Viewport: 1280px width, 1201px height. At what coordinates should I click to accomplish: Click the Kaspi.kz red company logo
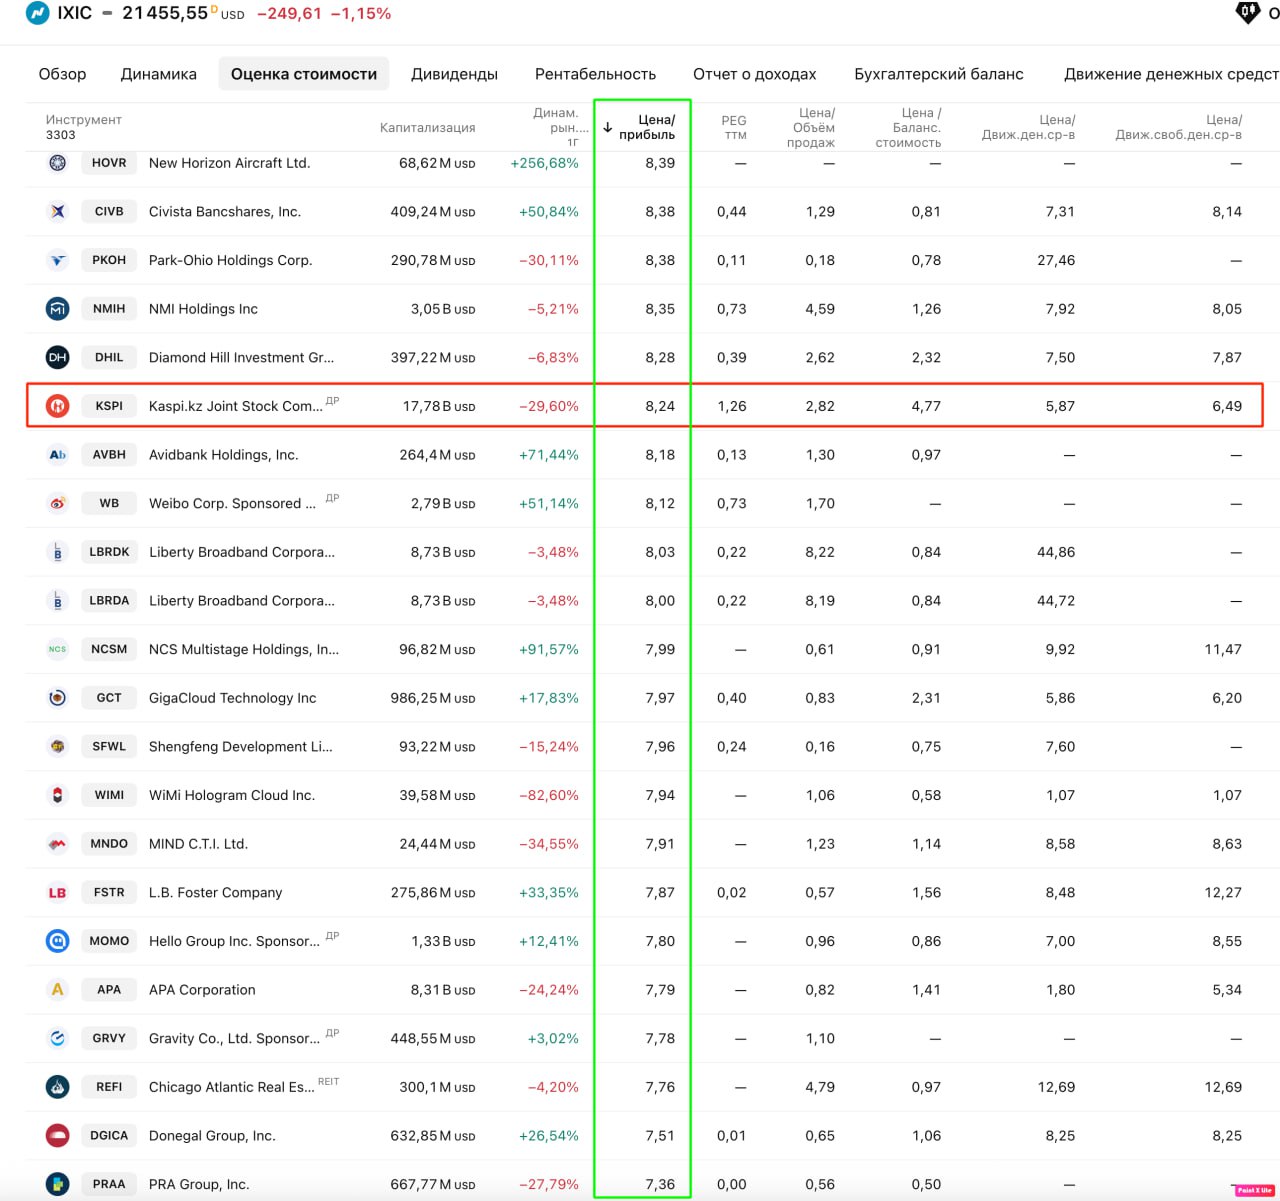[58, 406]
